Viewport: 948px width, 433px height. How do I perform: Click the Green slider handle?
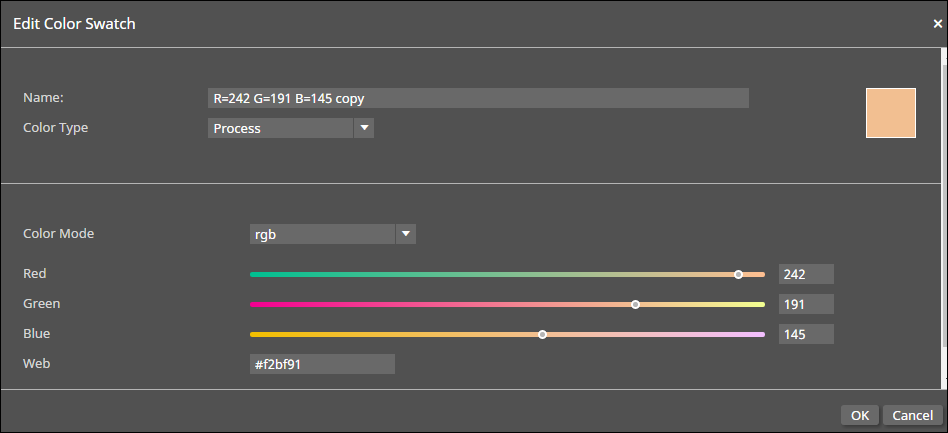coord(635,304)
